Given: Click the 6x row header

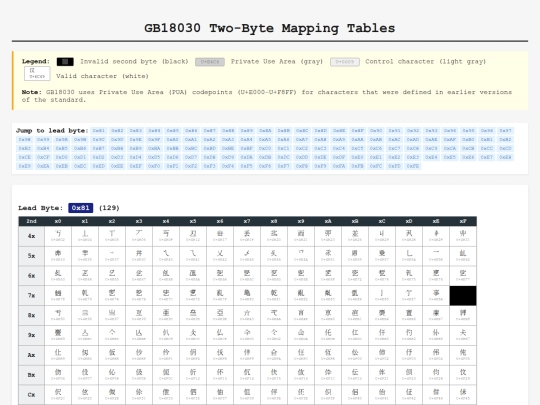Looking at the screenshot, I should 31,276.
